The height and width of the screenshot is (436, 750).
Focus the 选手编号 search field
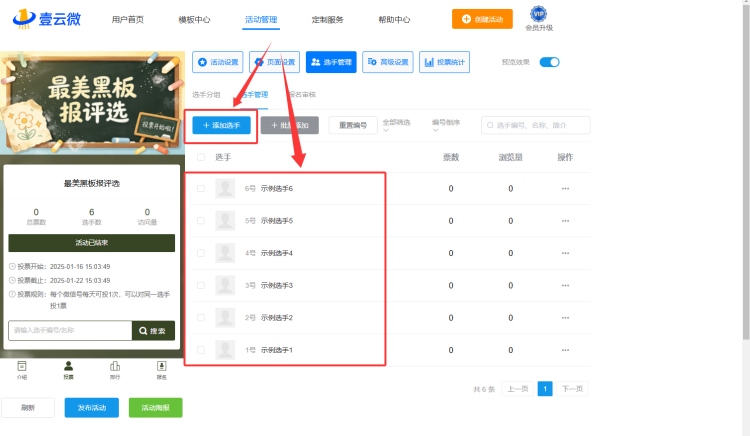coord(536,125)
